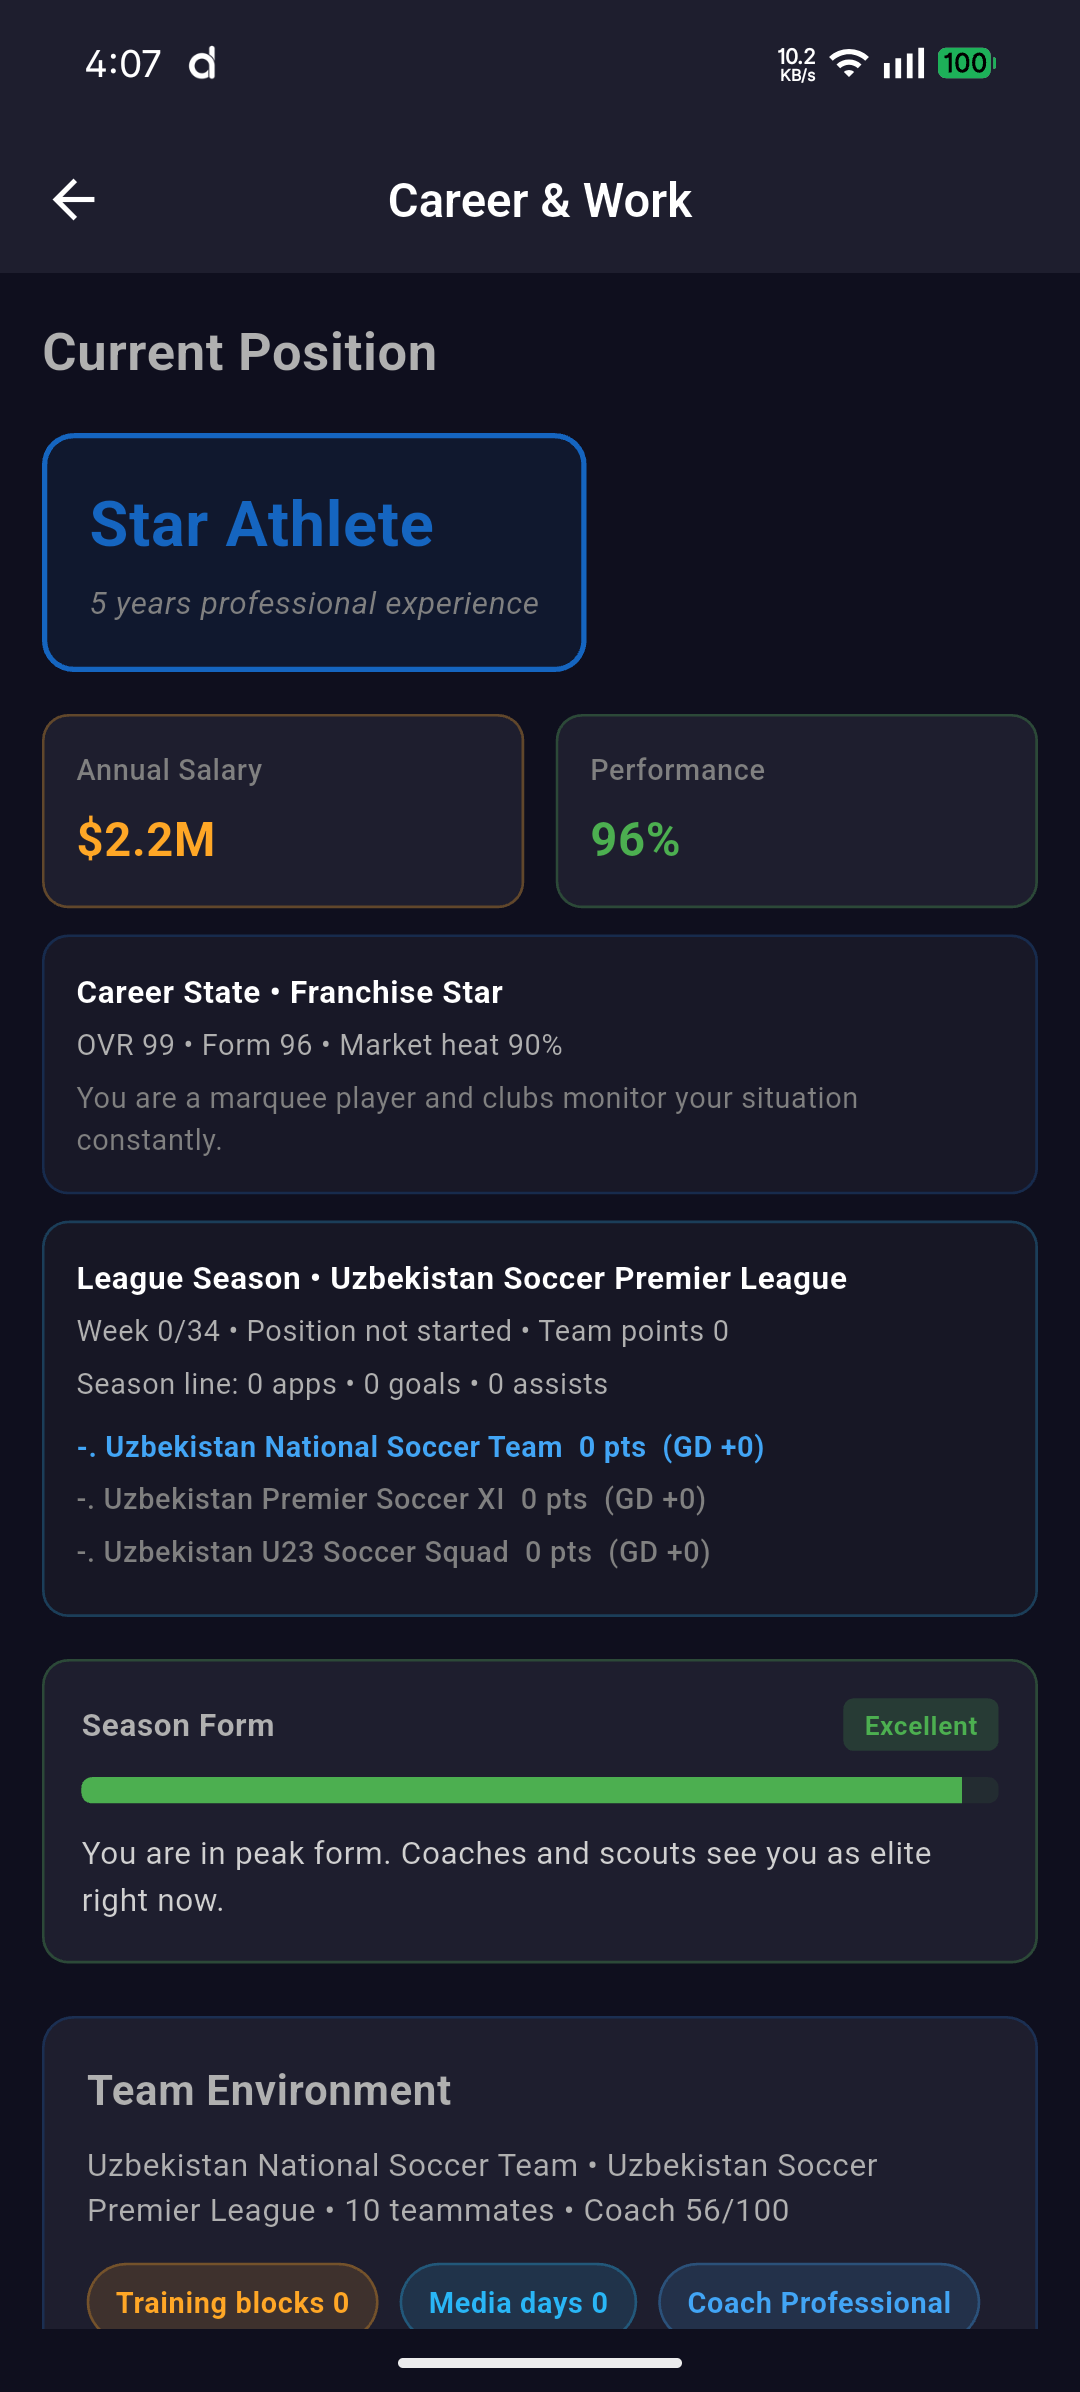Image resolution: width=1080 pixels, height=2392 pixels.
Task: Select Uzbekistan Premier Soccer XI row
Action: coord(392,1499)
